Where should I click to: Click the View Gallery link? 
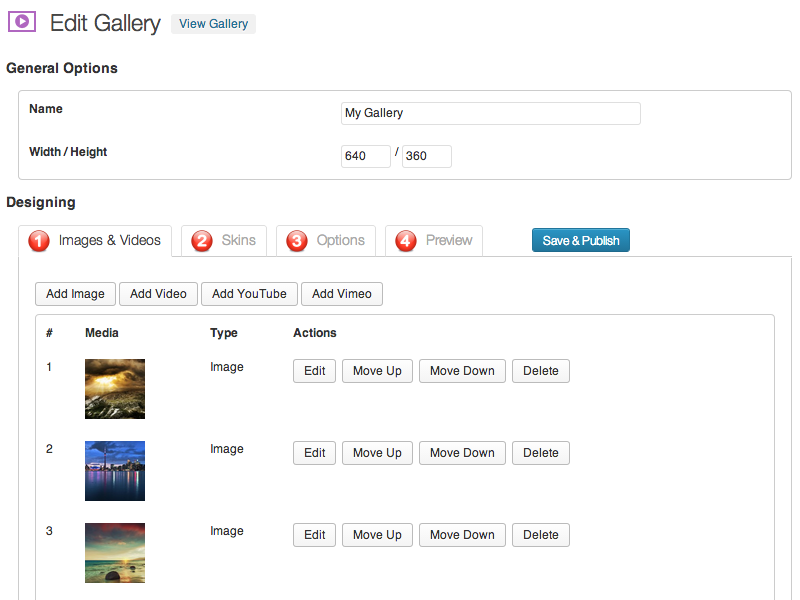(213, 24)
